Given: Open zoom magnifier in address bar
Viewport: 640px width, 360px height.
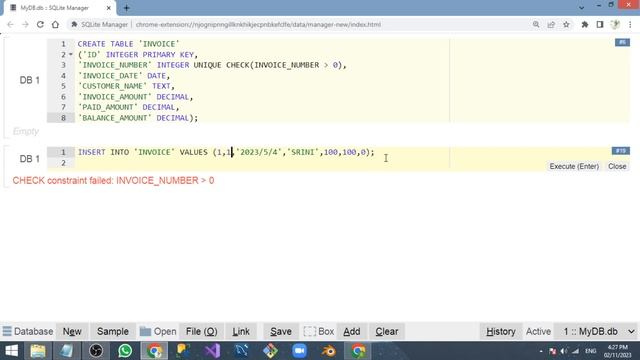Looking at the screenshot, I should coord(536,24).
